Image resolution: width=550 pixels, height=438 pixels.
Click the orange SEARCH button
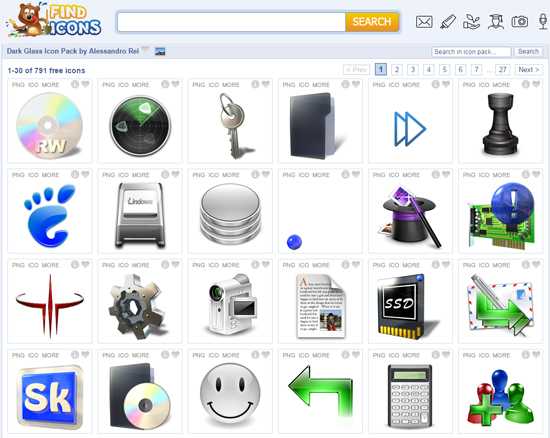tap(372, 22)
